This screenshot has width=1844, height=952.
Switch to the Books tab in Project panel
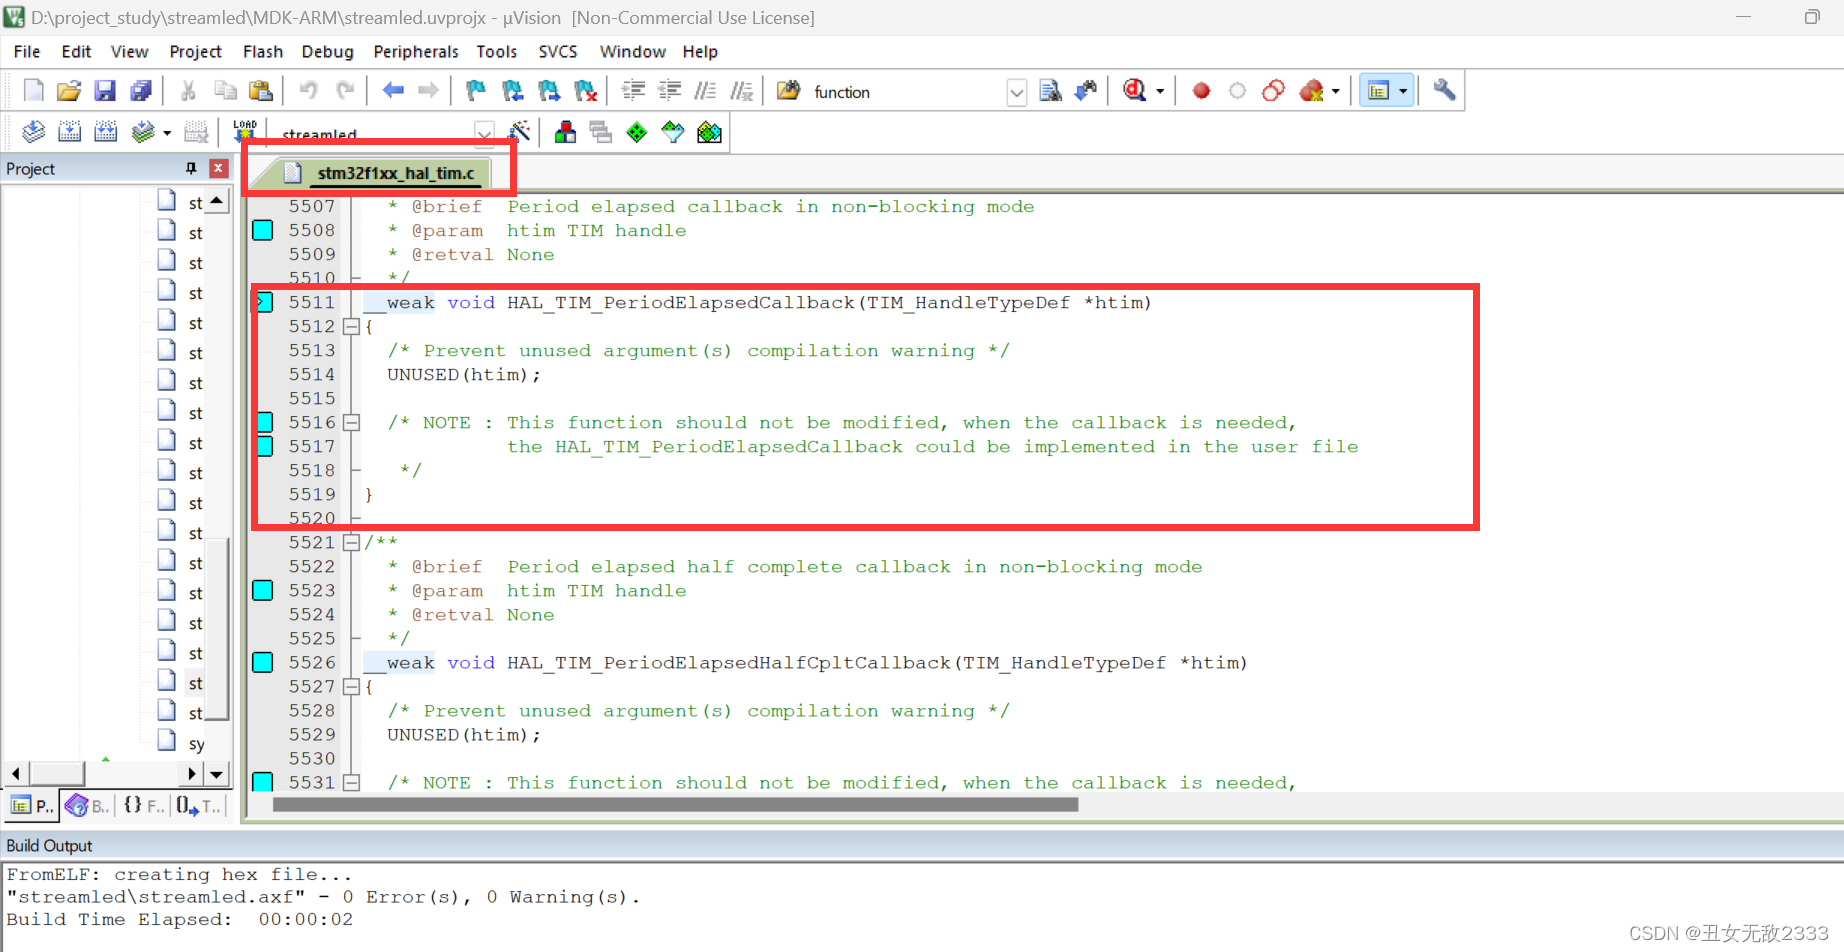click(88, 805)
